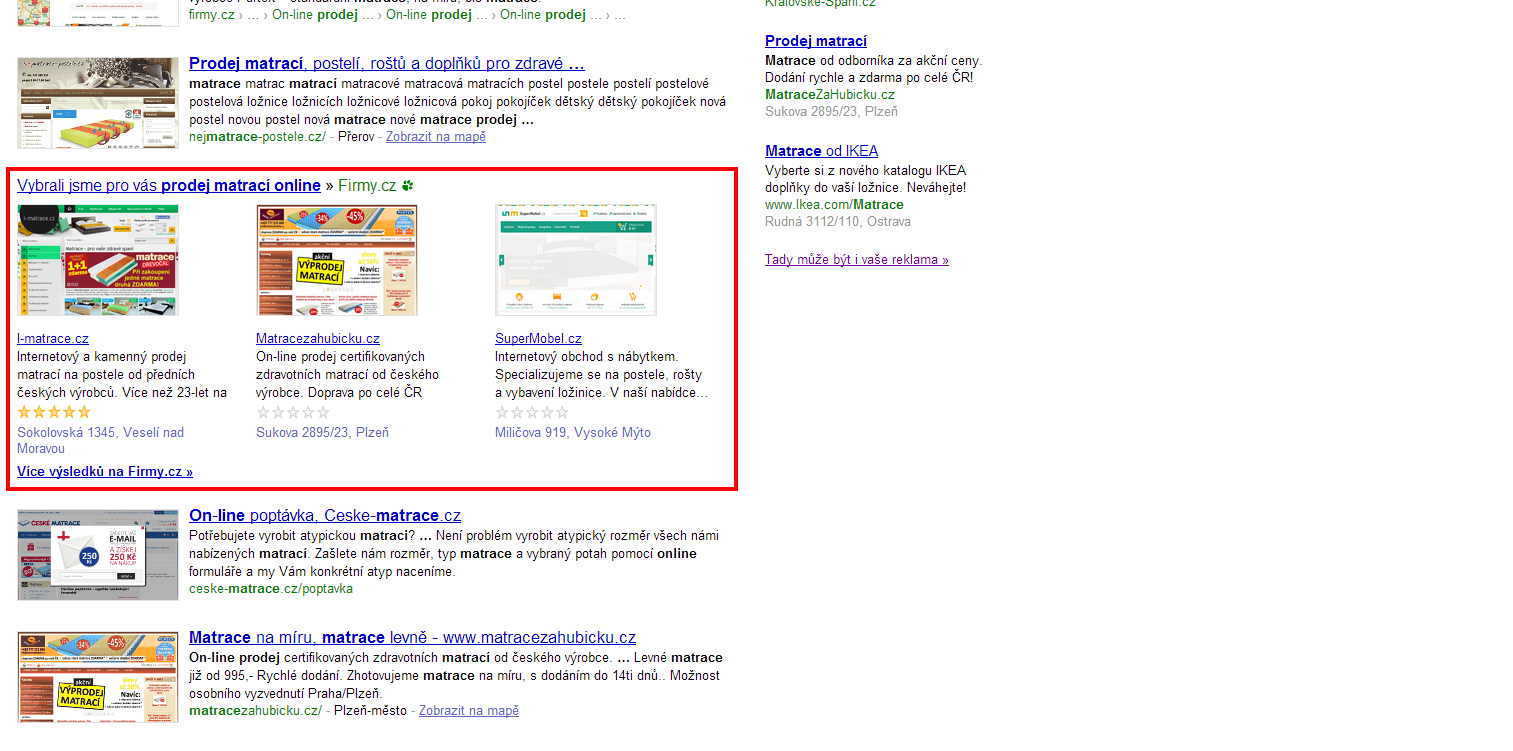
Task: Open the Matracezahubicku.cz thumbnail in Firmy box
Action: (337, 260)
